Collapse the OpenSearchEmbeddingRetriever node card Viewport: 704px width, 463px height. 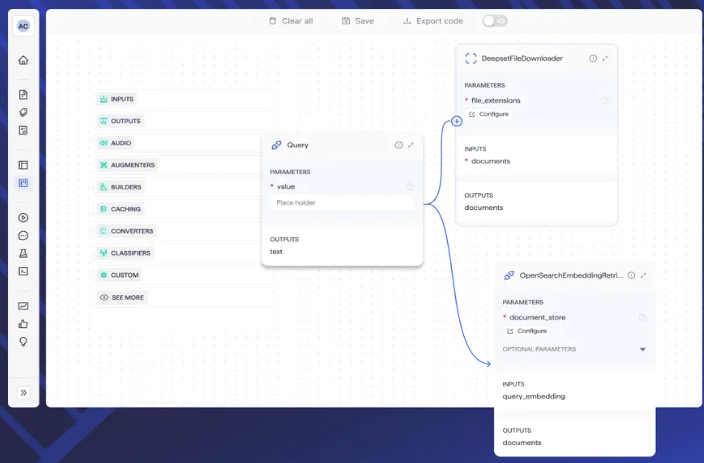pyautogui.click(x=643, y=275)
